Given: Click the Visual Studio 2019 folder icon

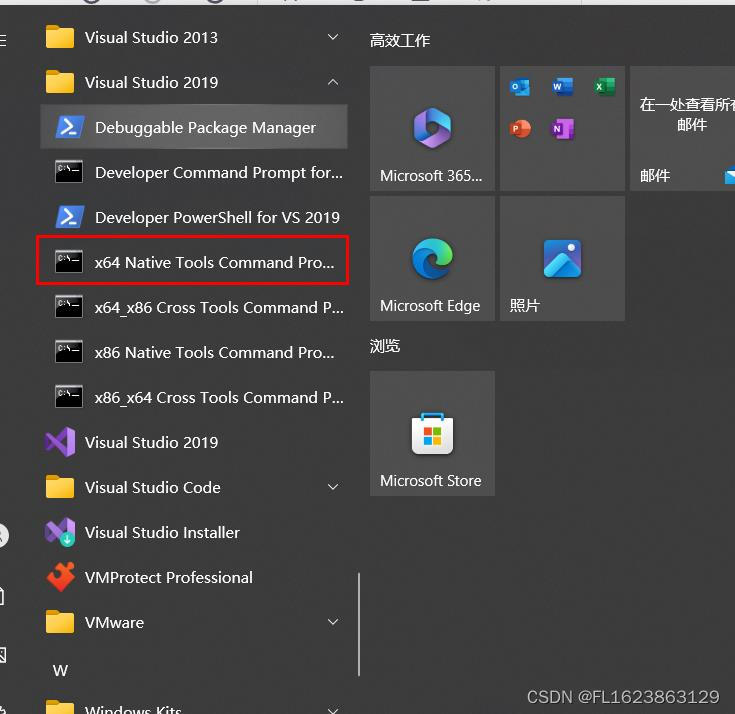Looking at the screenshot, I should (60, 82).
